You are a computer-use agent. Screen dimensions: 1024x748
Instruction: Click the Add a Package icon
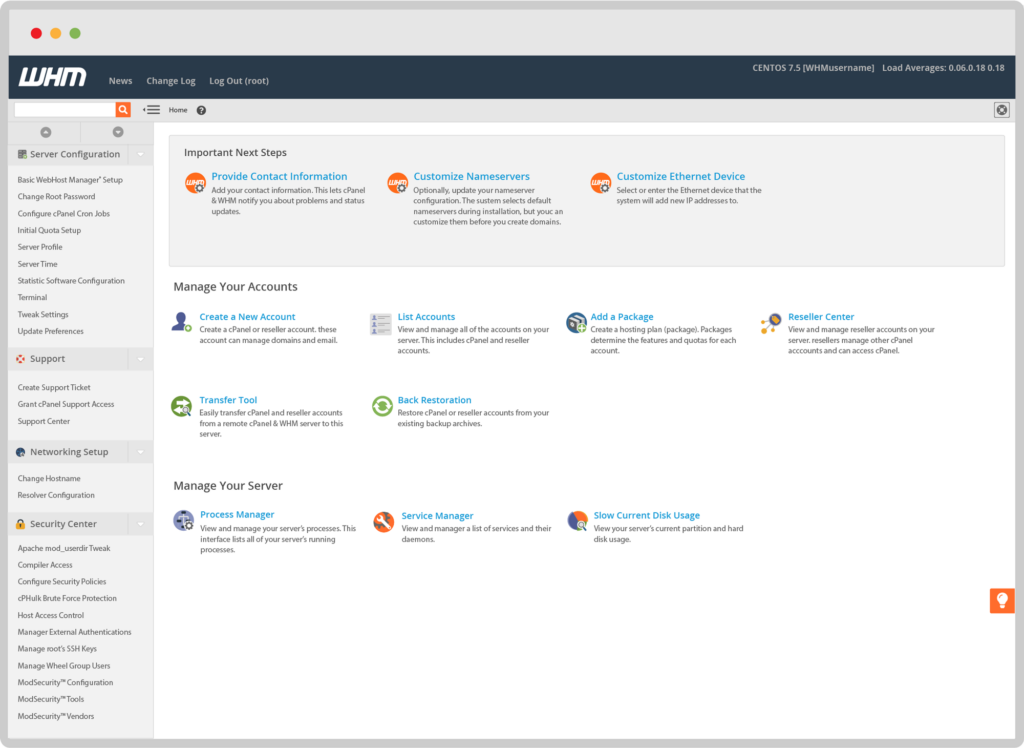(x=576, y=322)
